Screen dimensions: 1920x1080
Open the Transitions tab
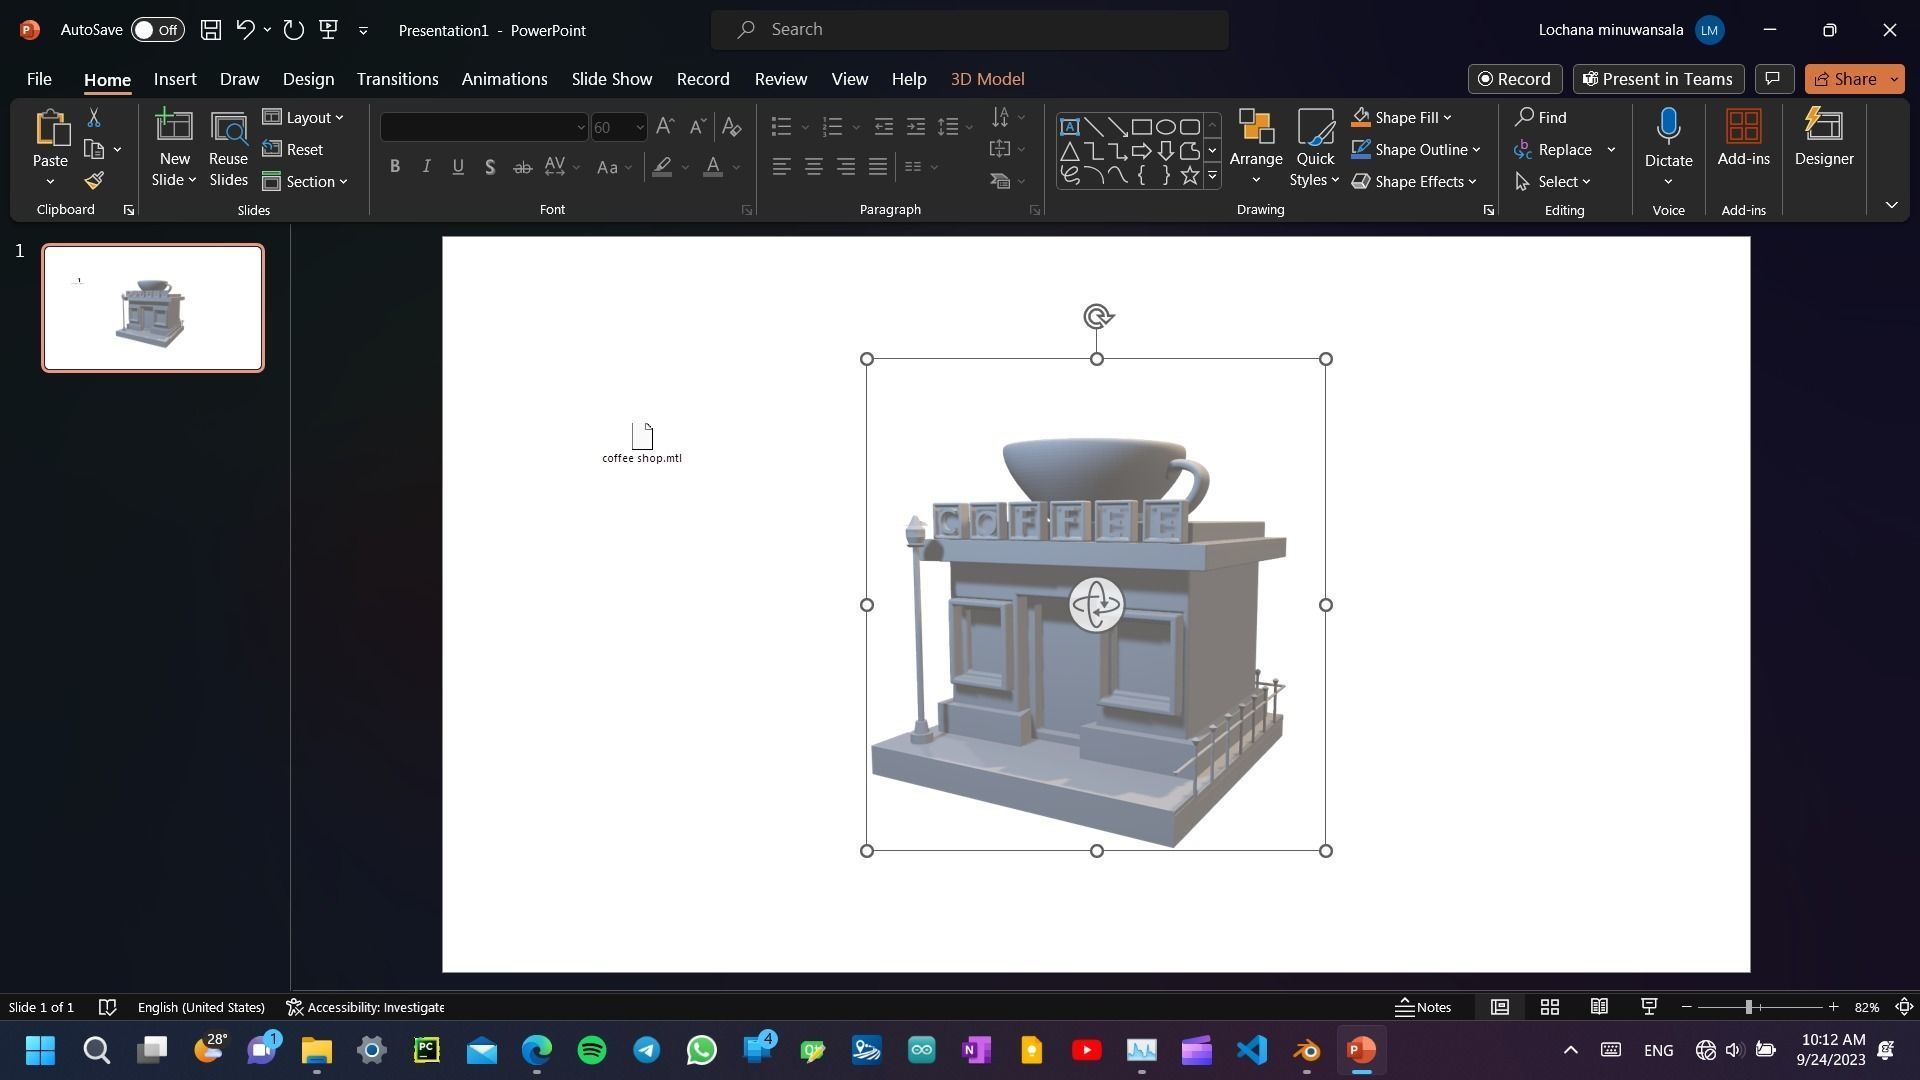click(x=397, y=79)
